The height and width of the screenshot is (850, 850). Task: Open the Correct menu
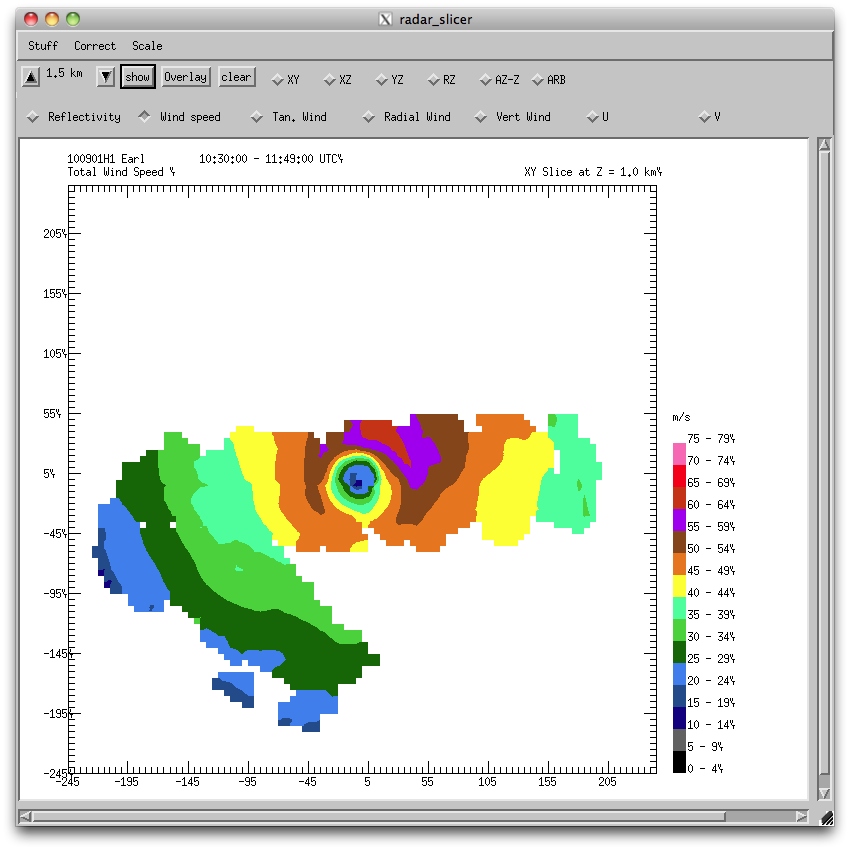[x=95, y=46]
